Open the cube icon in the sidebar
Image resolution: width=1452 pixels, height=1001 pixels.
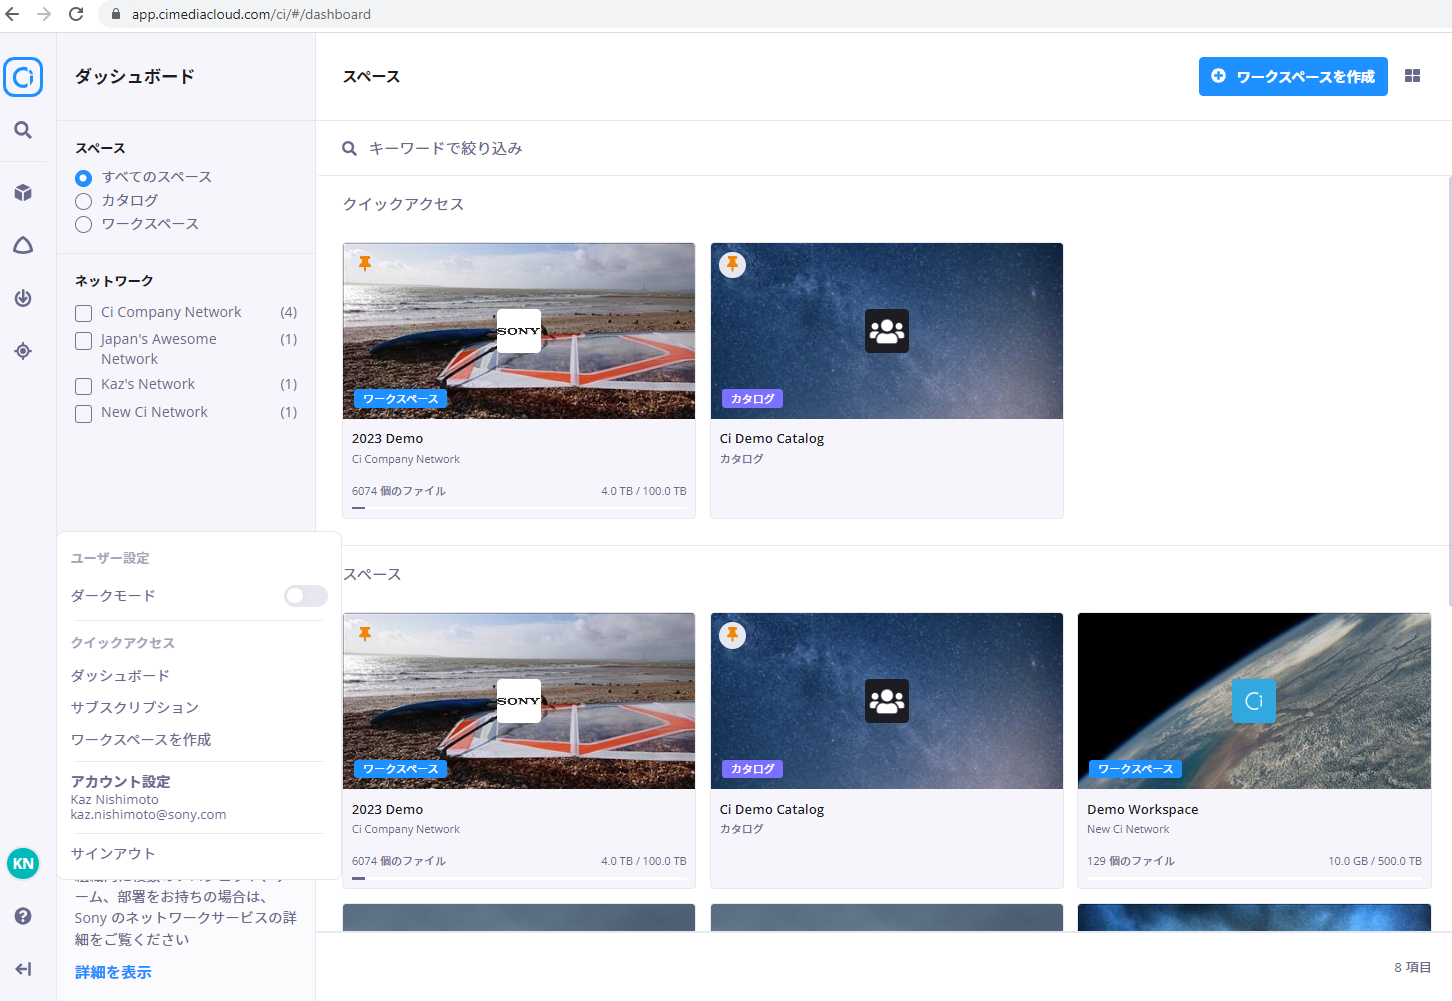(x=23, y=193)
